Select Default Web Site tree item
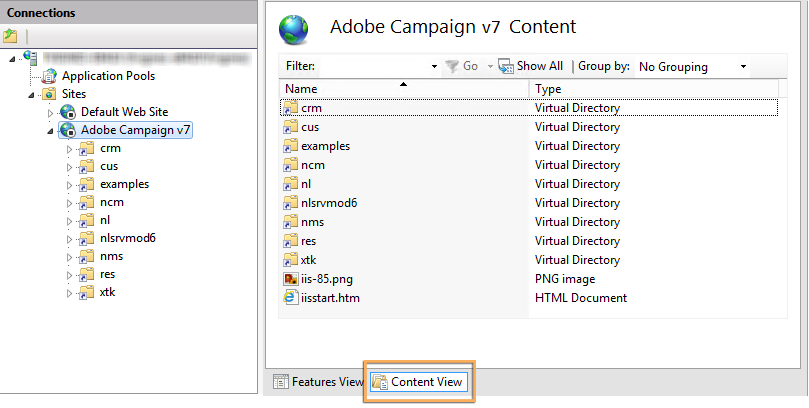 (x=124, y=112)
